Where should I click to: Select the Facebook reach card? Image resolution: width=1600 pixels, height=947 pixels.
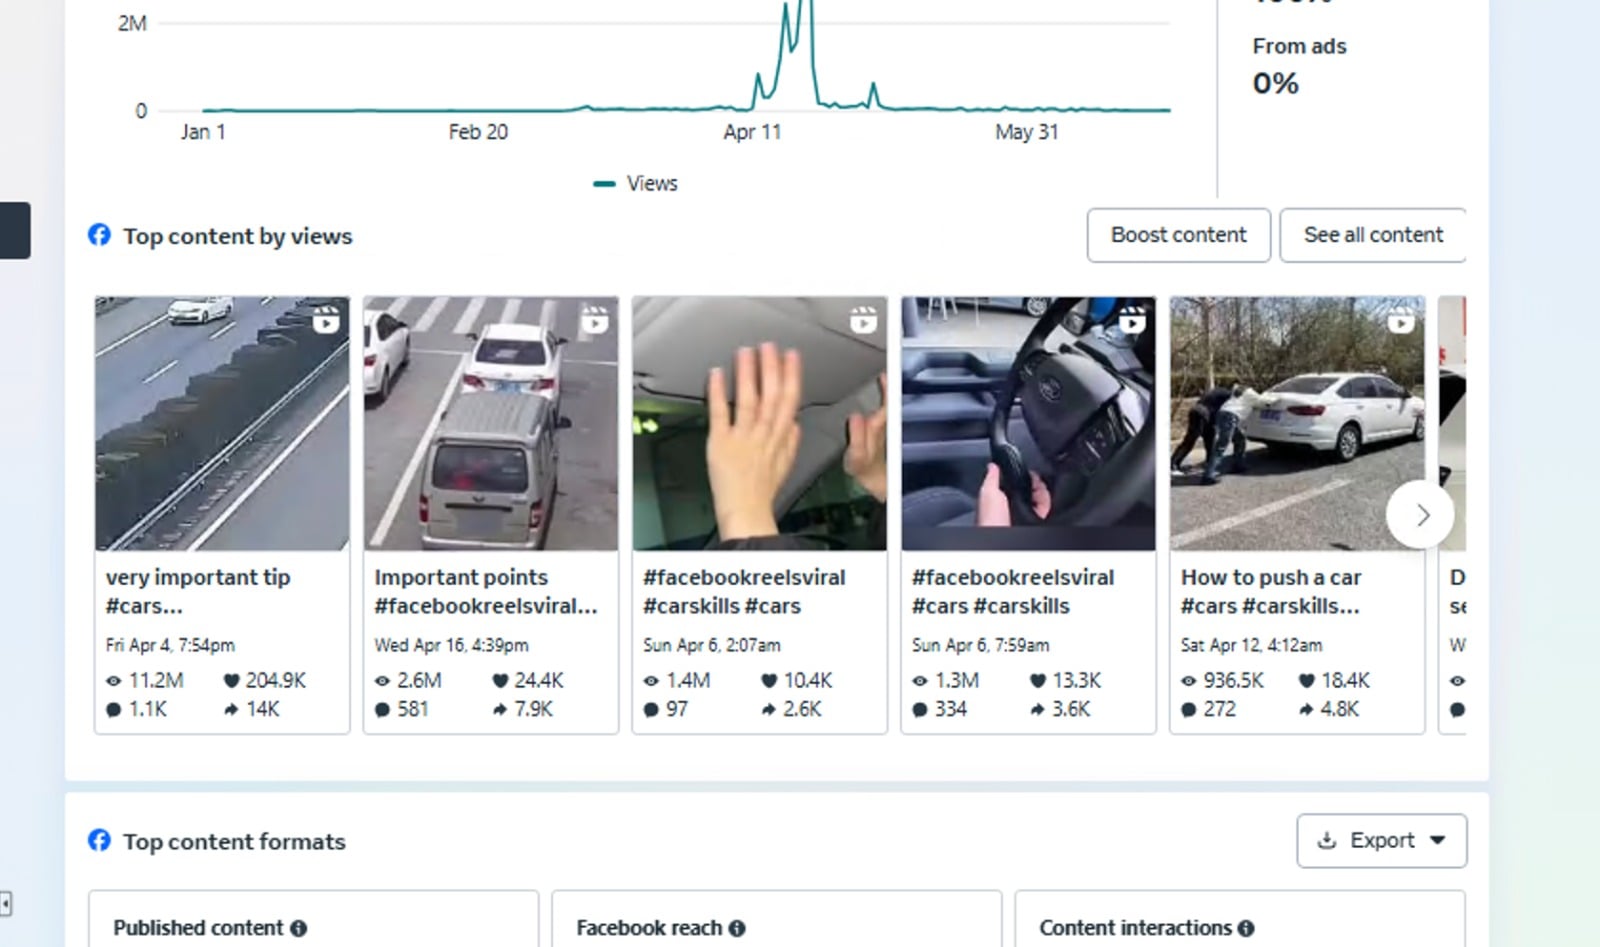776,920
